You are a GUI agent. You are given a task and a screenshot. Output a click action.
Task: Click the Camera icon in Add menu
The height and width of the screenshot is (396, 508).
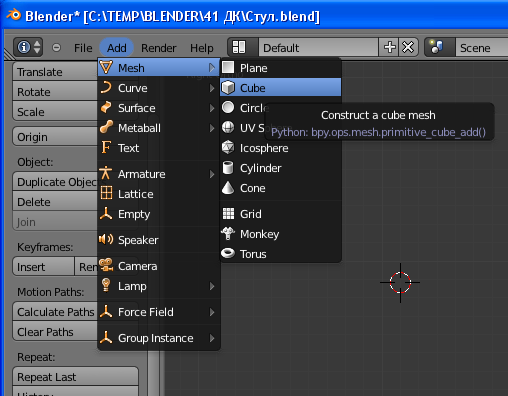point(106,266)
